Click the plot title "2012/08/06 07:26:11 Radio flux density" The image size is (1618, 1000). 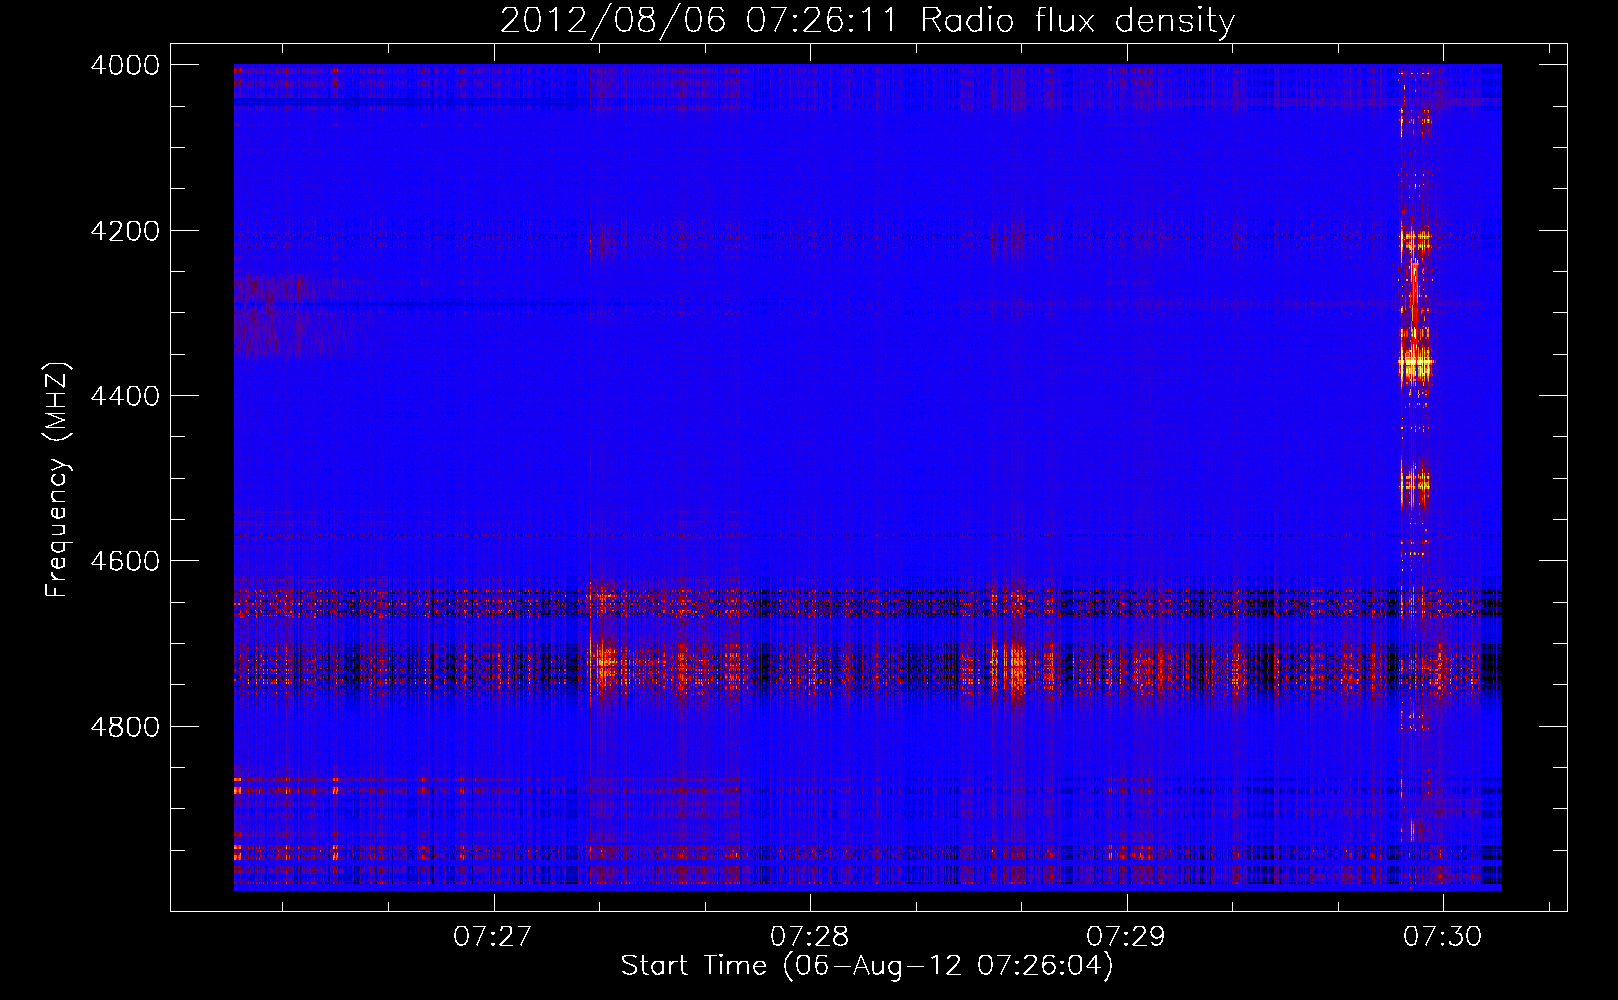point(867,20)
